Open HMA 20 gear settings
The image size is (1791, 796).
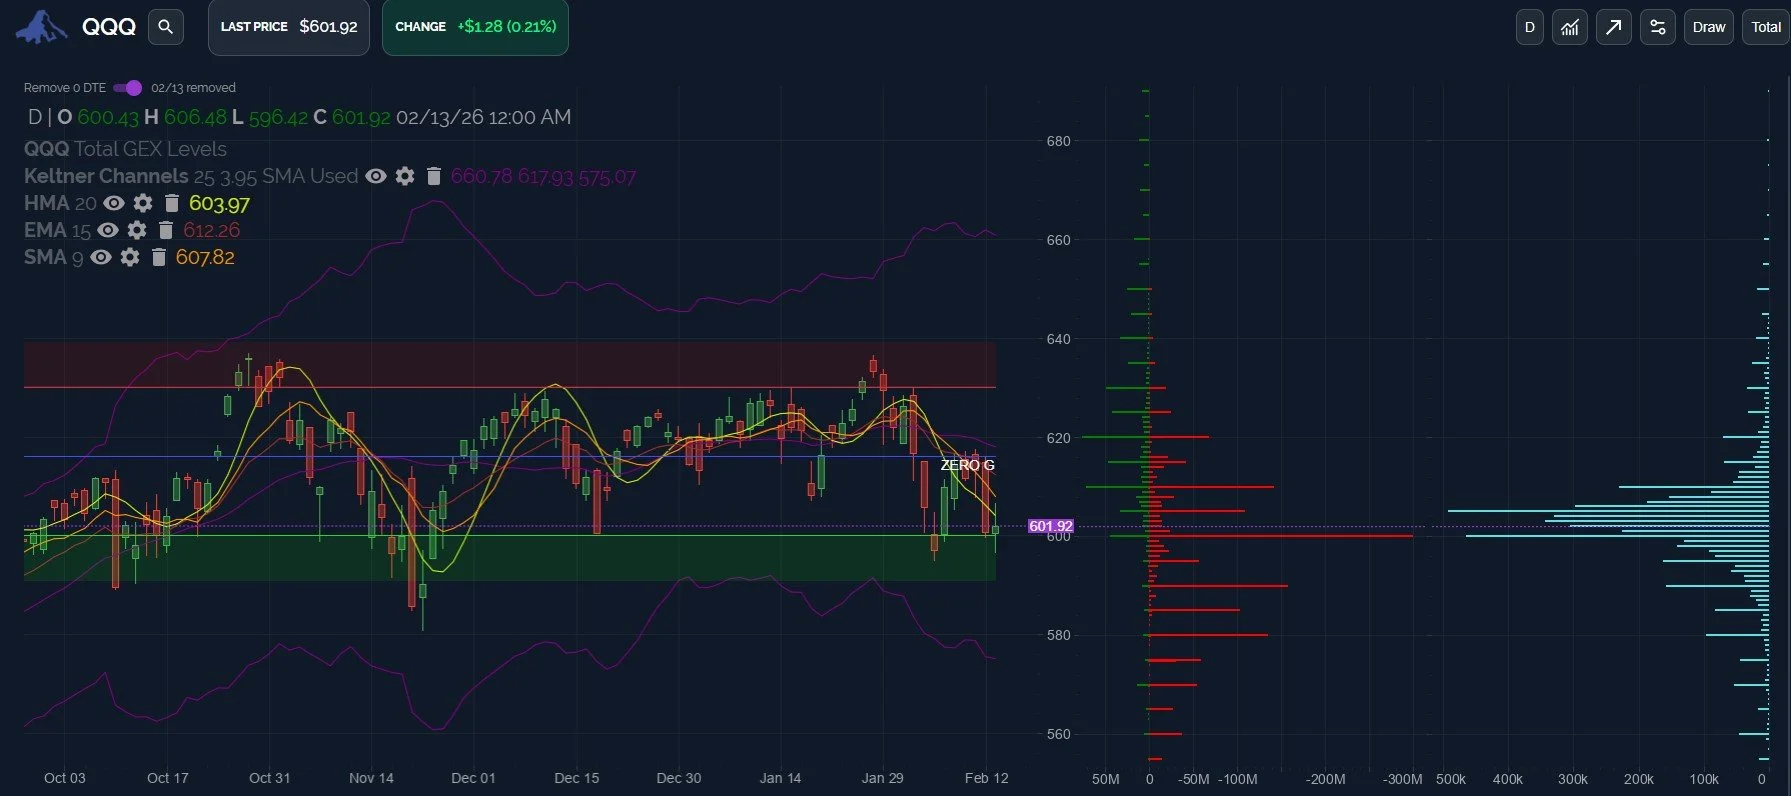143,203
